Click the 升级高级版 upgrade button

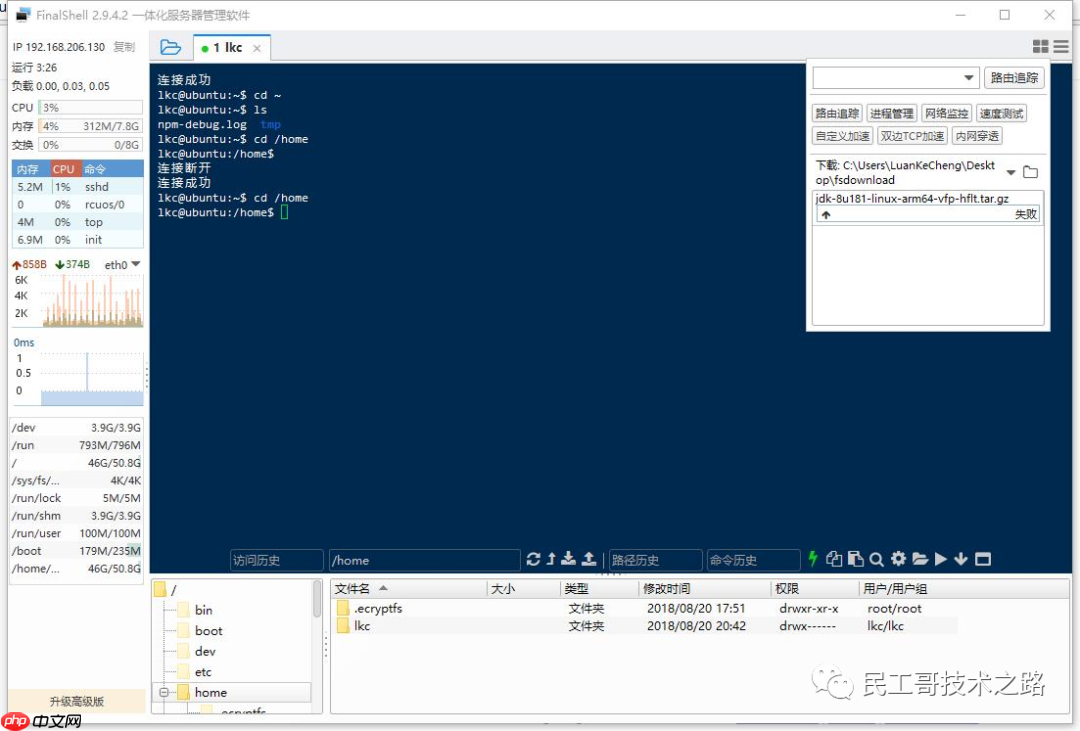click(x=76, y=701)
